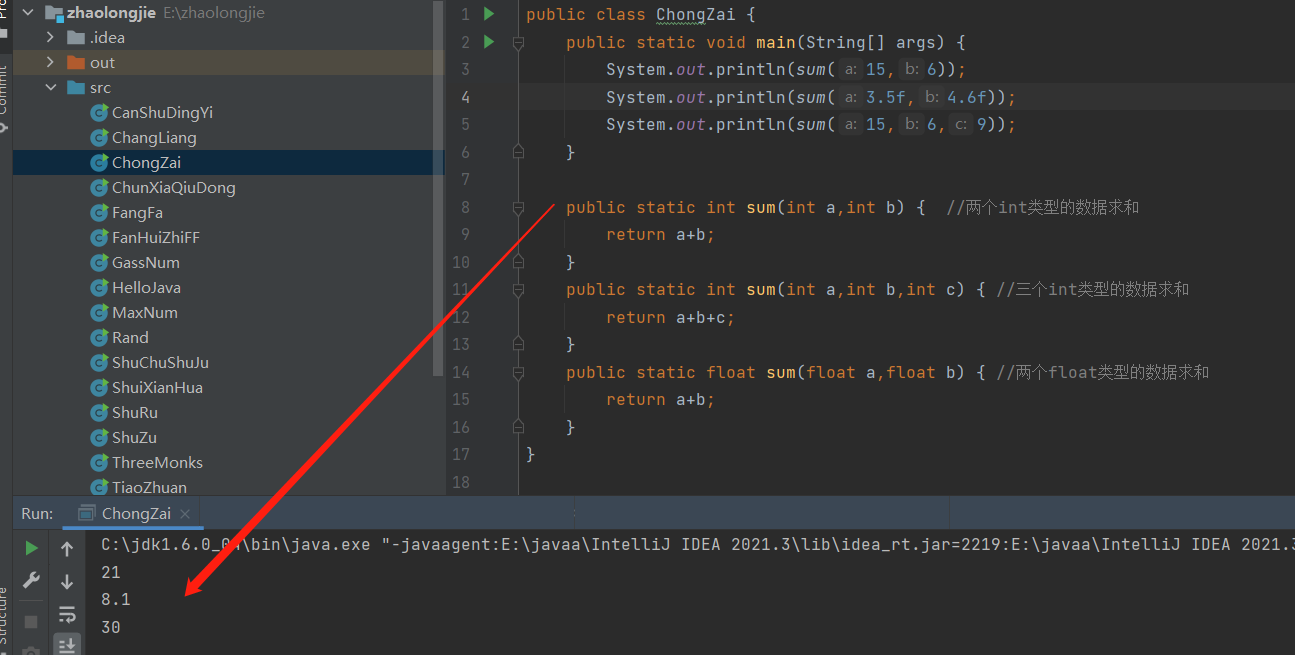Open CanShuDingYi class in the project tree
1295x655 pixels.
coord(162,113)
